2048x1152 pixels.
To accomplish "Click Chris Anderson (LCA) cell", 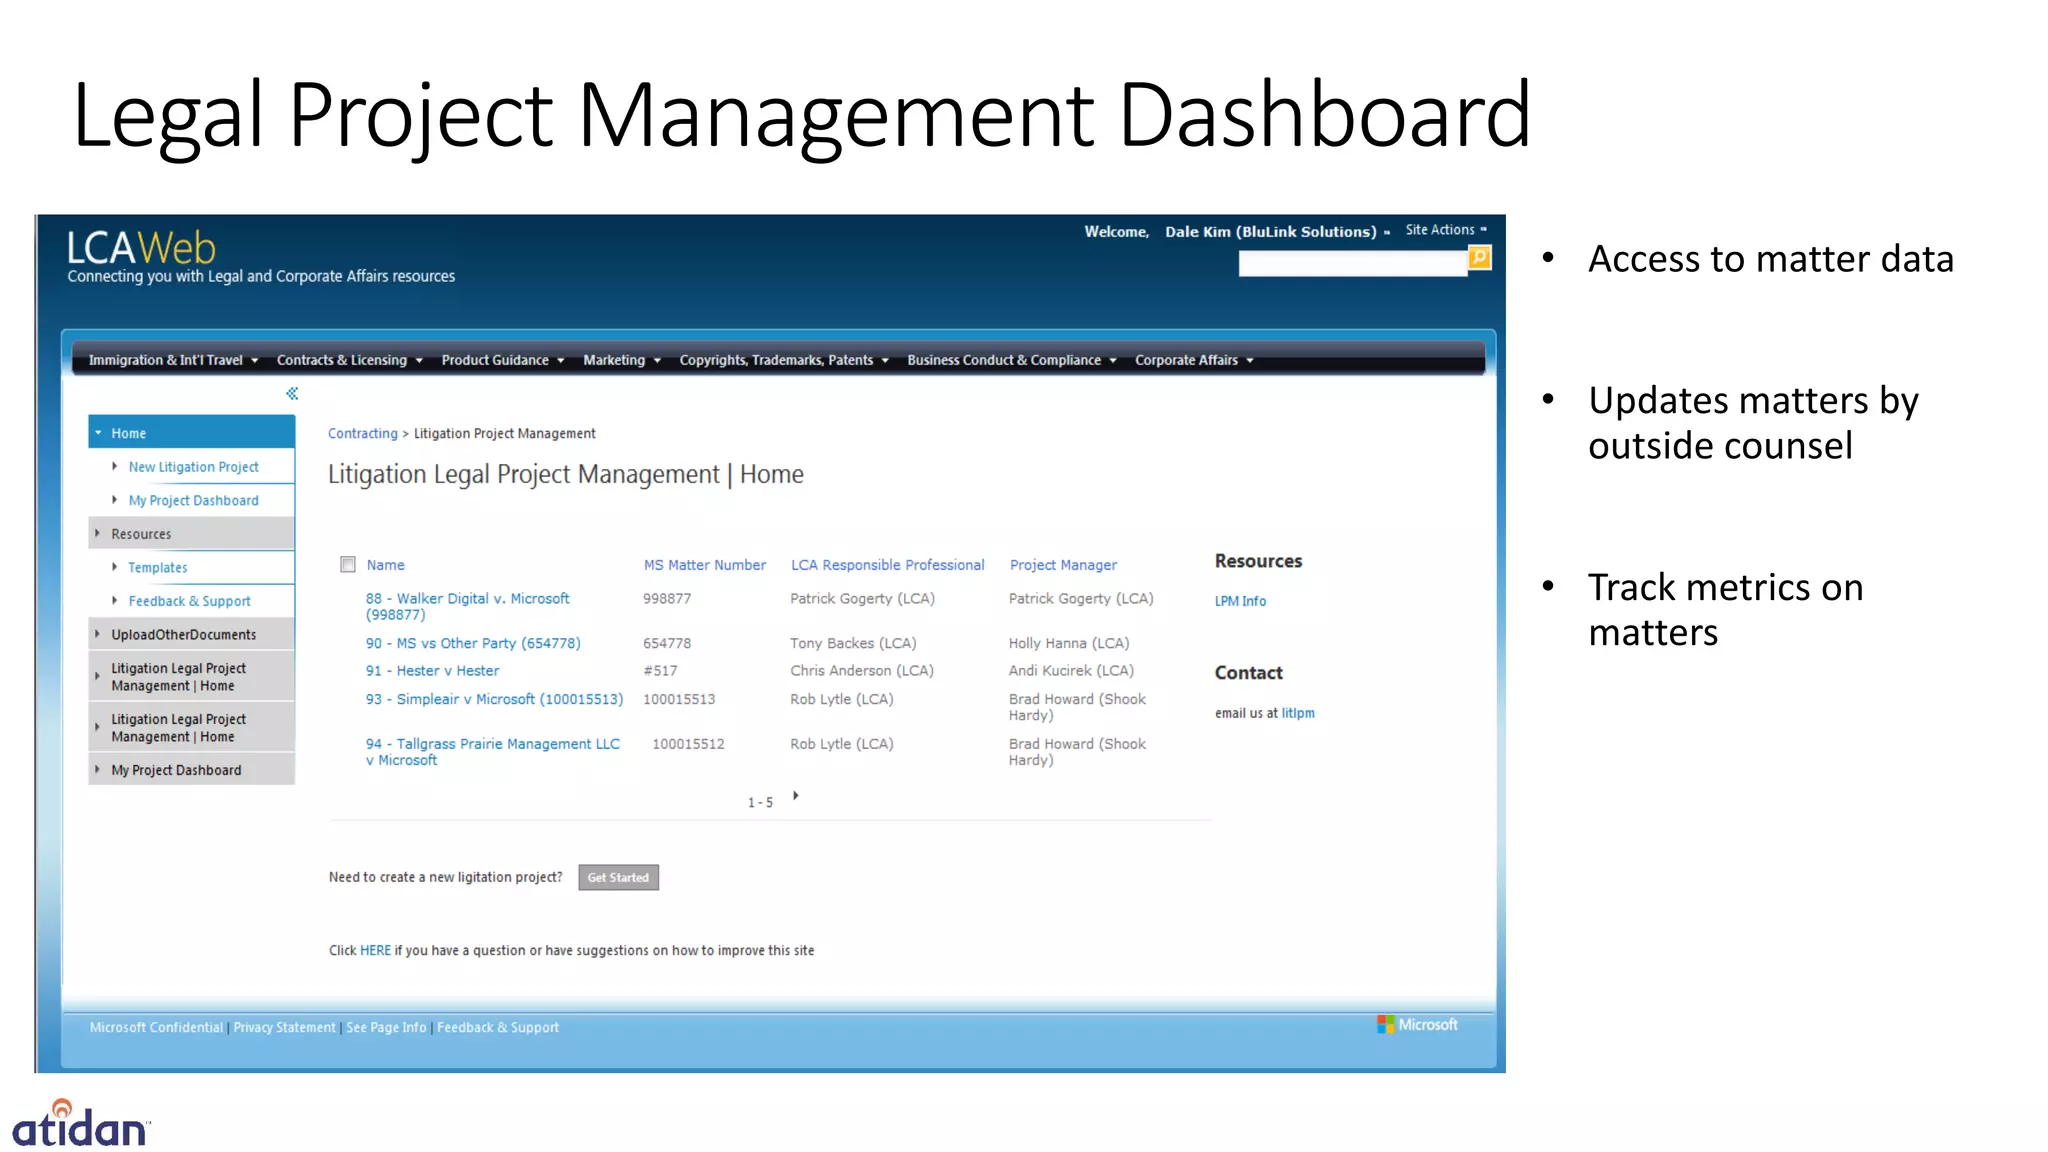I will pos(862,671).
